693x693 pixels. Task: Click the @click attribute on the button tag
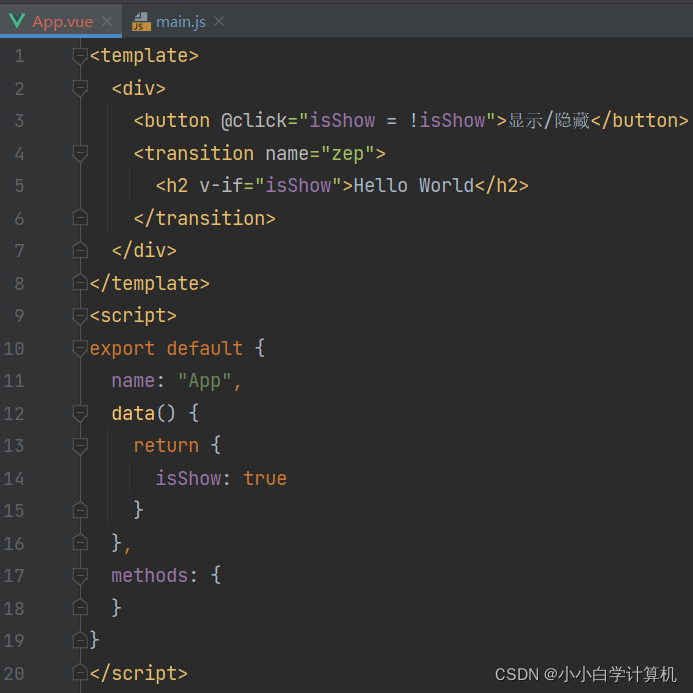(254, 121)
